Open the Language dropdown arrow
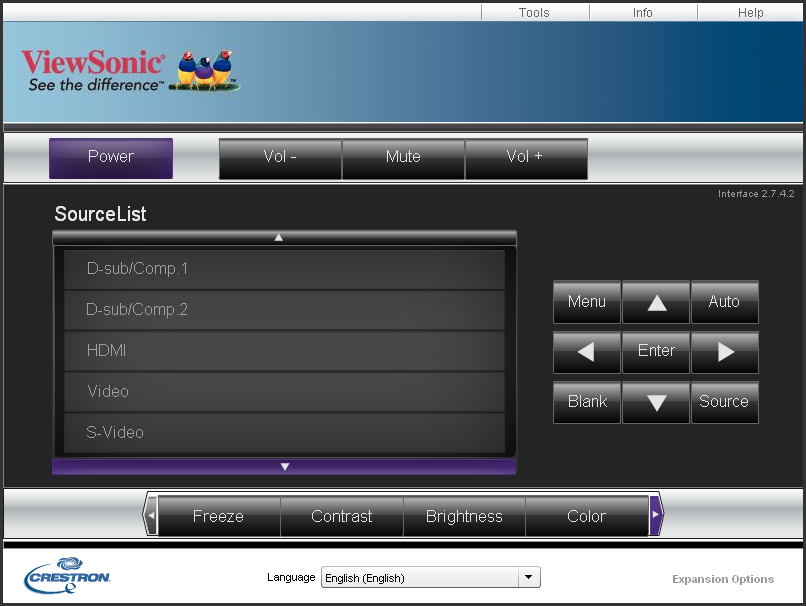806x606 pixels. [x=529, y=577]
